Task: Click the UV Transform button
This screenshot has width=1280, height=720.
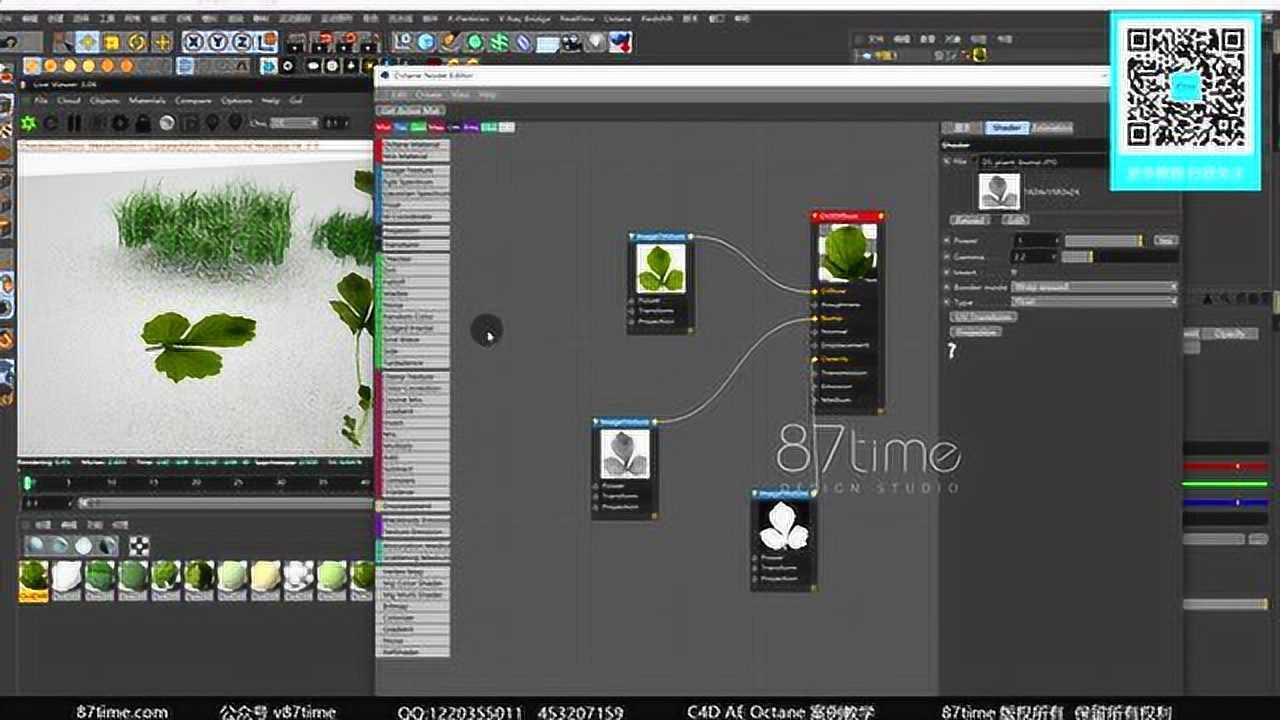Action: pyautogui.click(x=982, y=316)
